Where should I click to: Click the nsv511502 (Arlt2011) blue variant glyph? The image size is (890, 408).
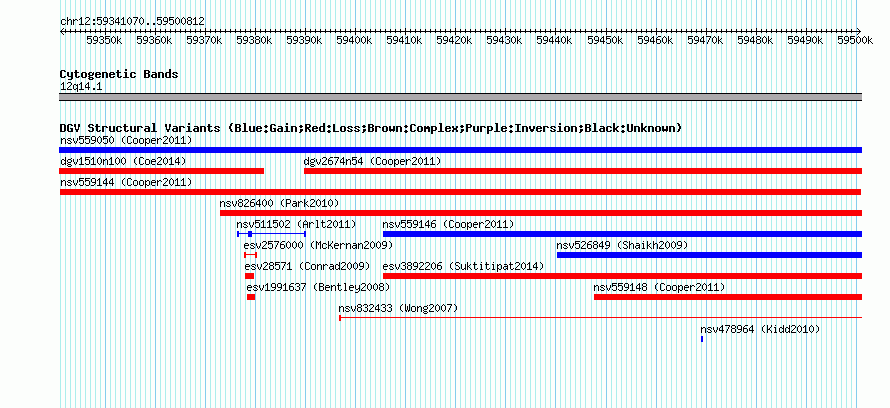coord(271,234)
